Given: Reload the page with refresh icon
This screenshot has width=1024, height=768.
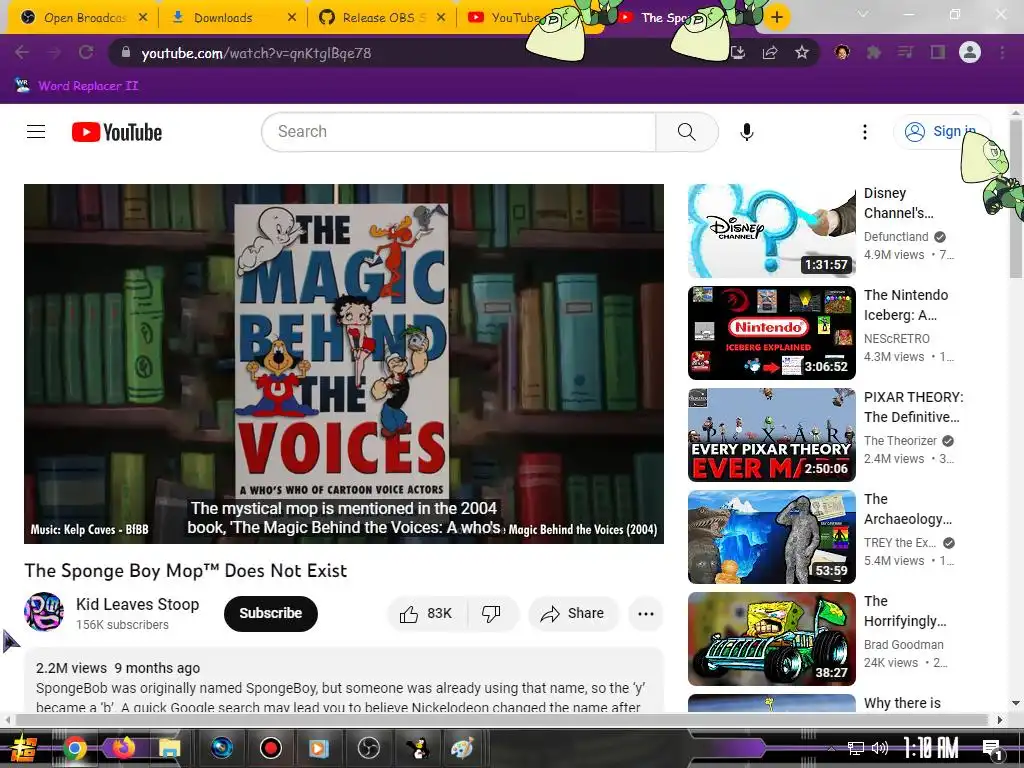Looking at the screenshot, I should click(x=86, y=52).
